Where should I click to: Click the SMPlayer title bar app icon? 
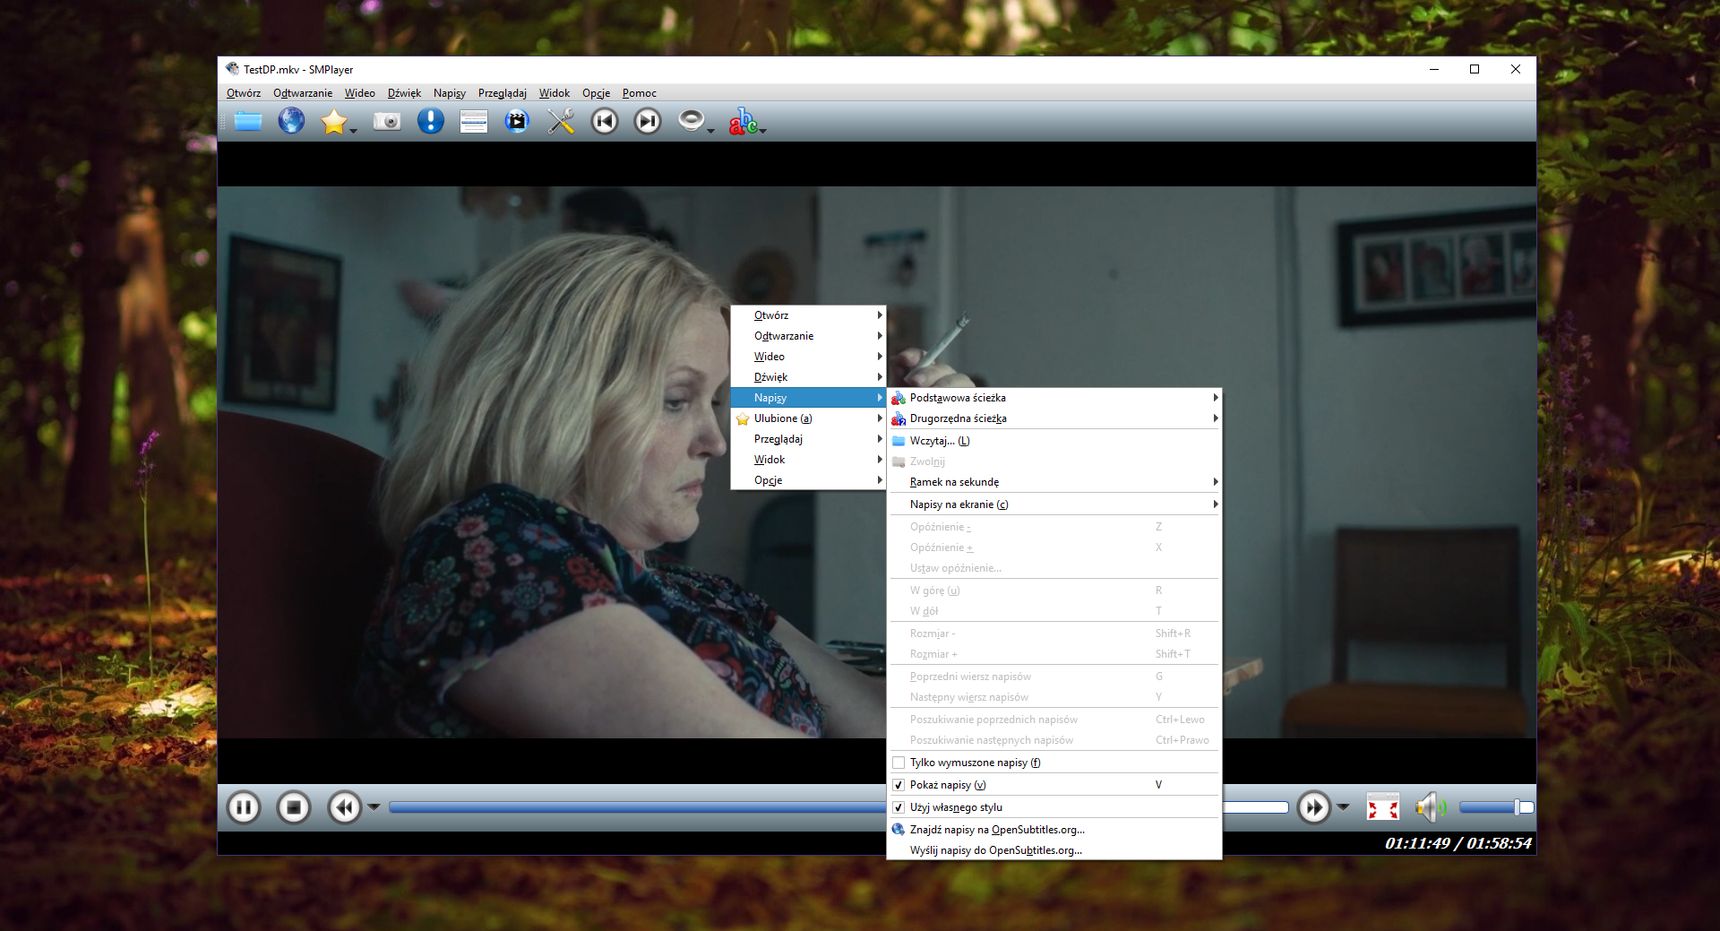(x=232, y=69)
